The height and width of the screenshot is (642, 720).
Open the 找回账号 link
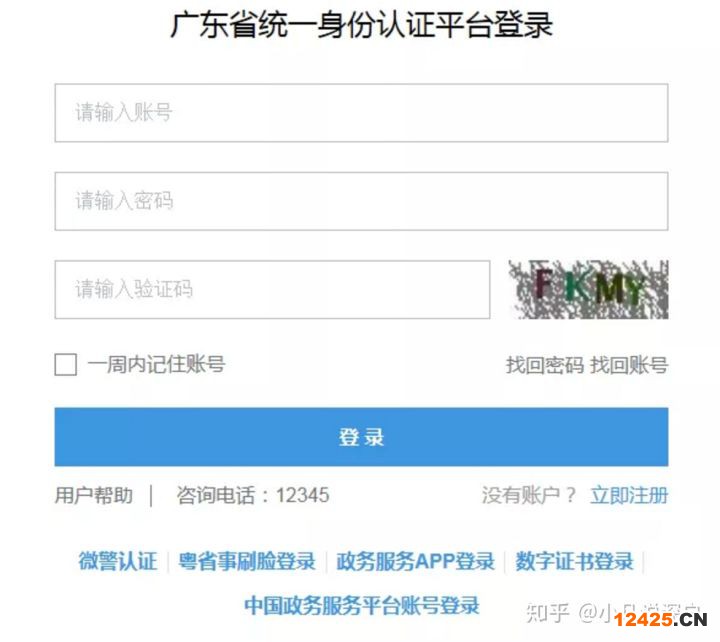point(629,365)
